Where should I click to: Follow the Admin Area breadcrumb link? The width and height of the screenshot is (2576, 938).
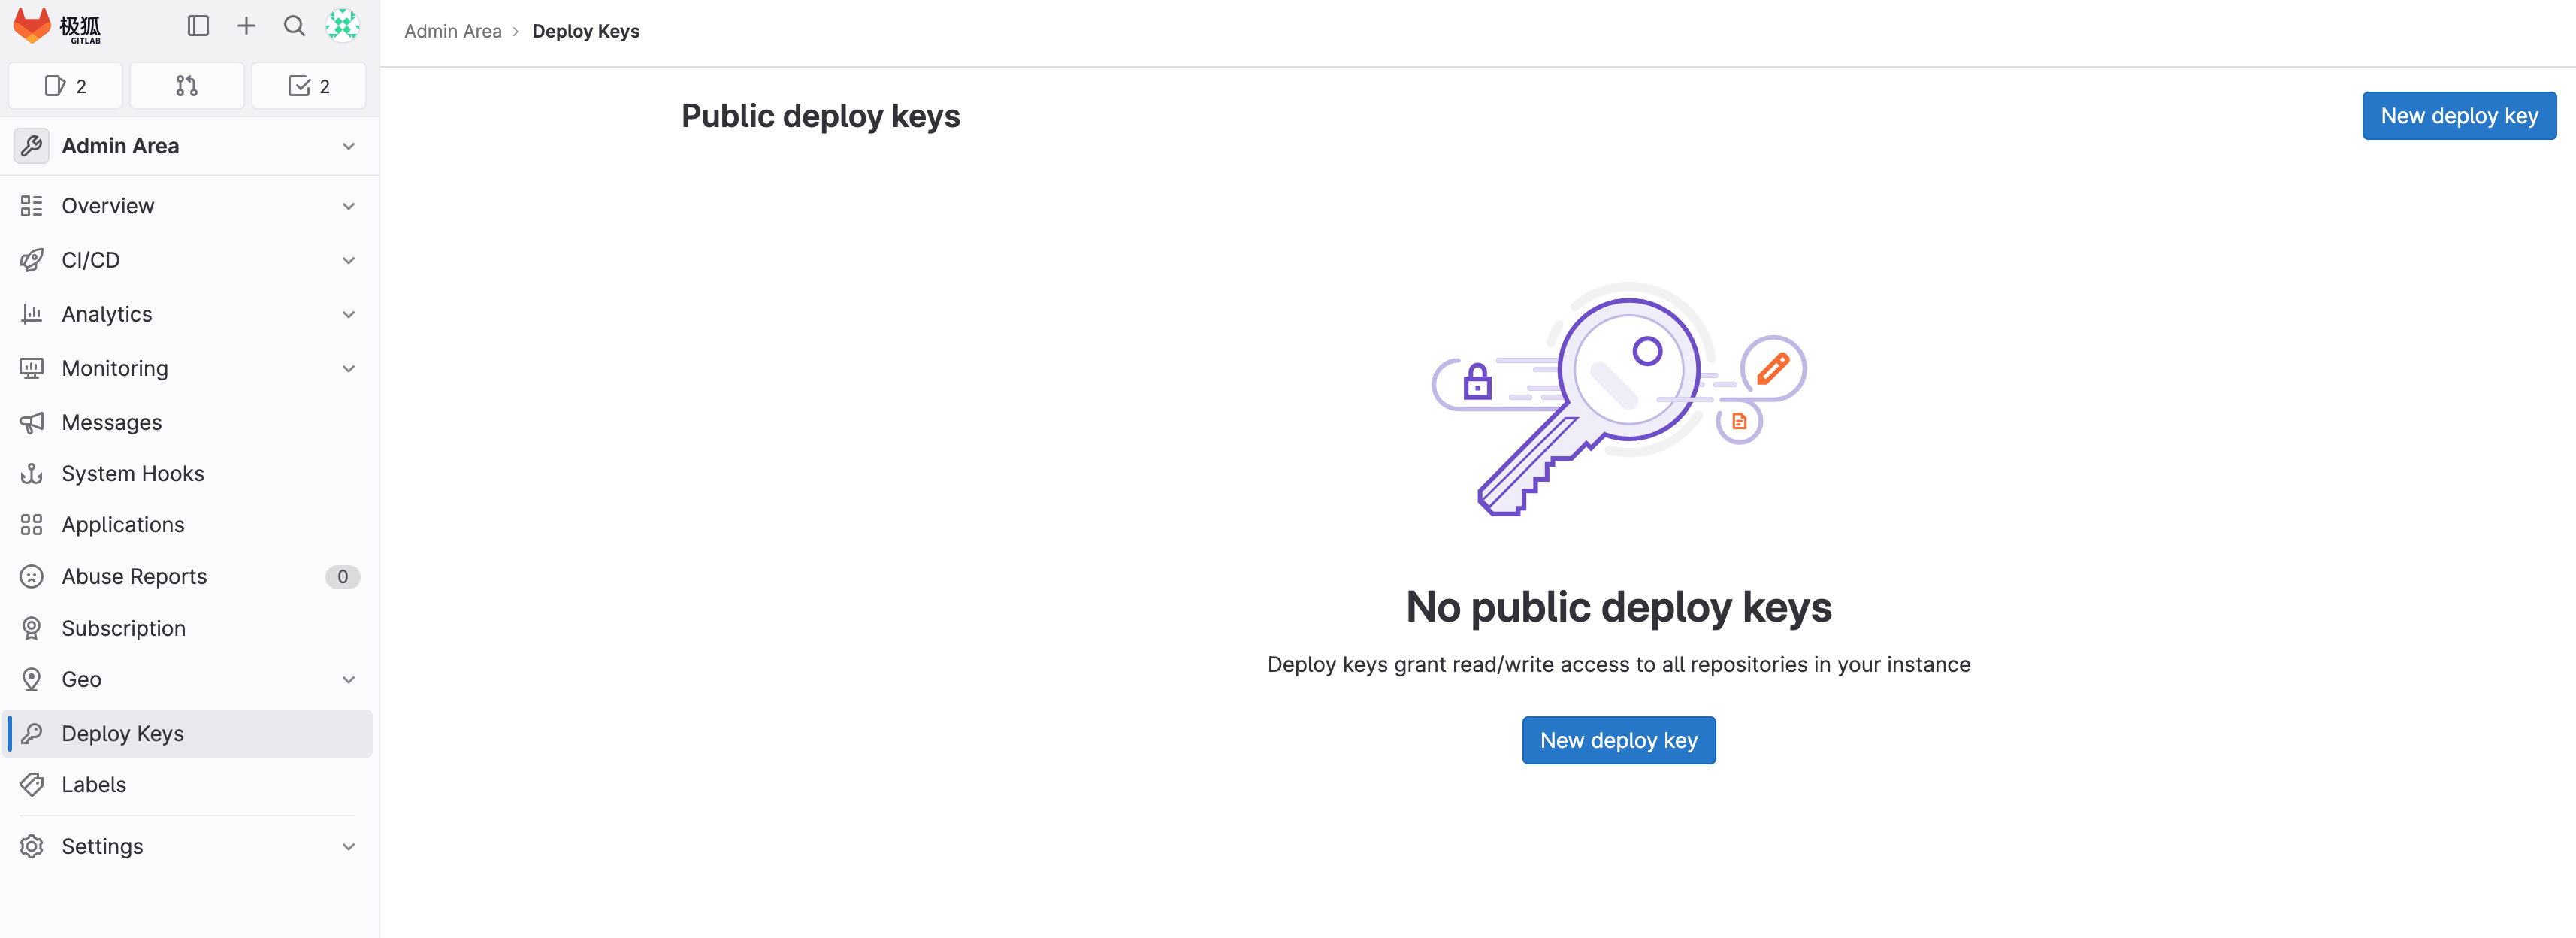coord(452,31)
